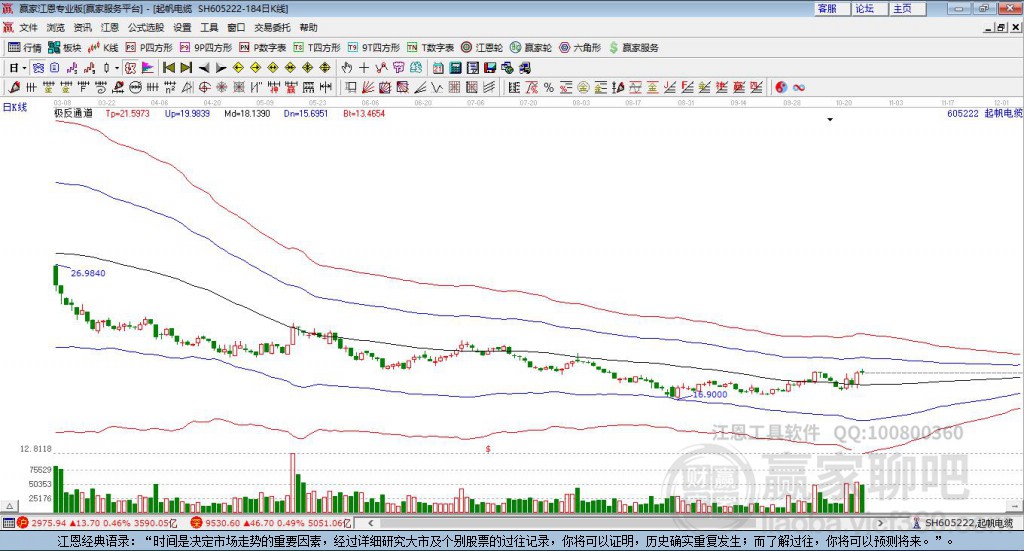
Task: Click the Shanghai index 2975.94 status entry
Action: click(x=98, y=523)
